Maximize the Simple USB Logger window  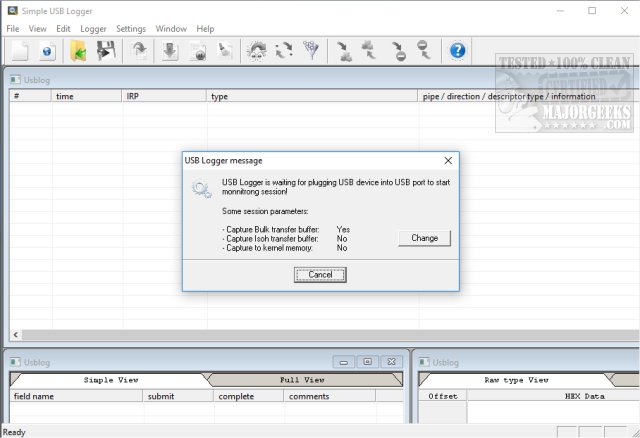[592, 11]
